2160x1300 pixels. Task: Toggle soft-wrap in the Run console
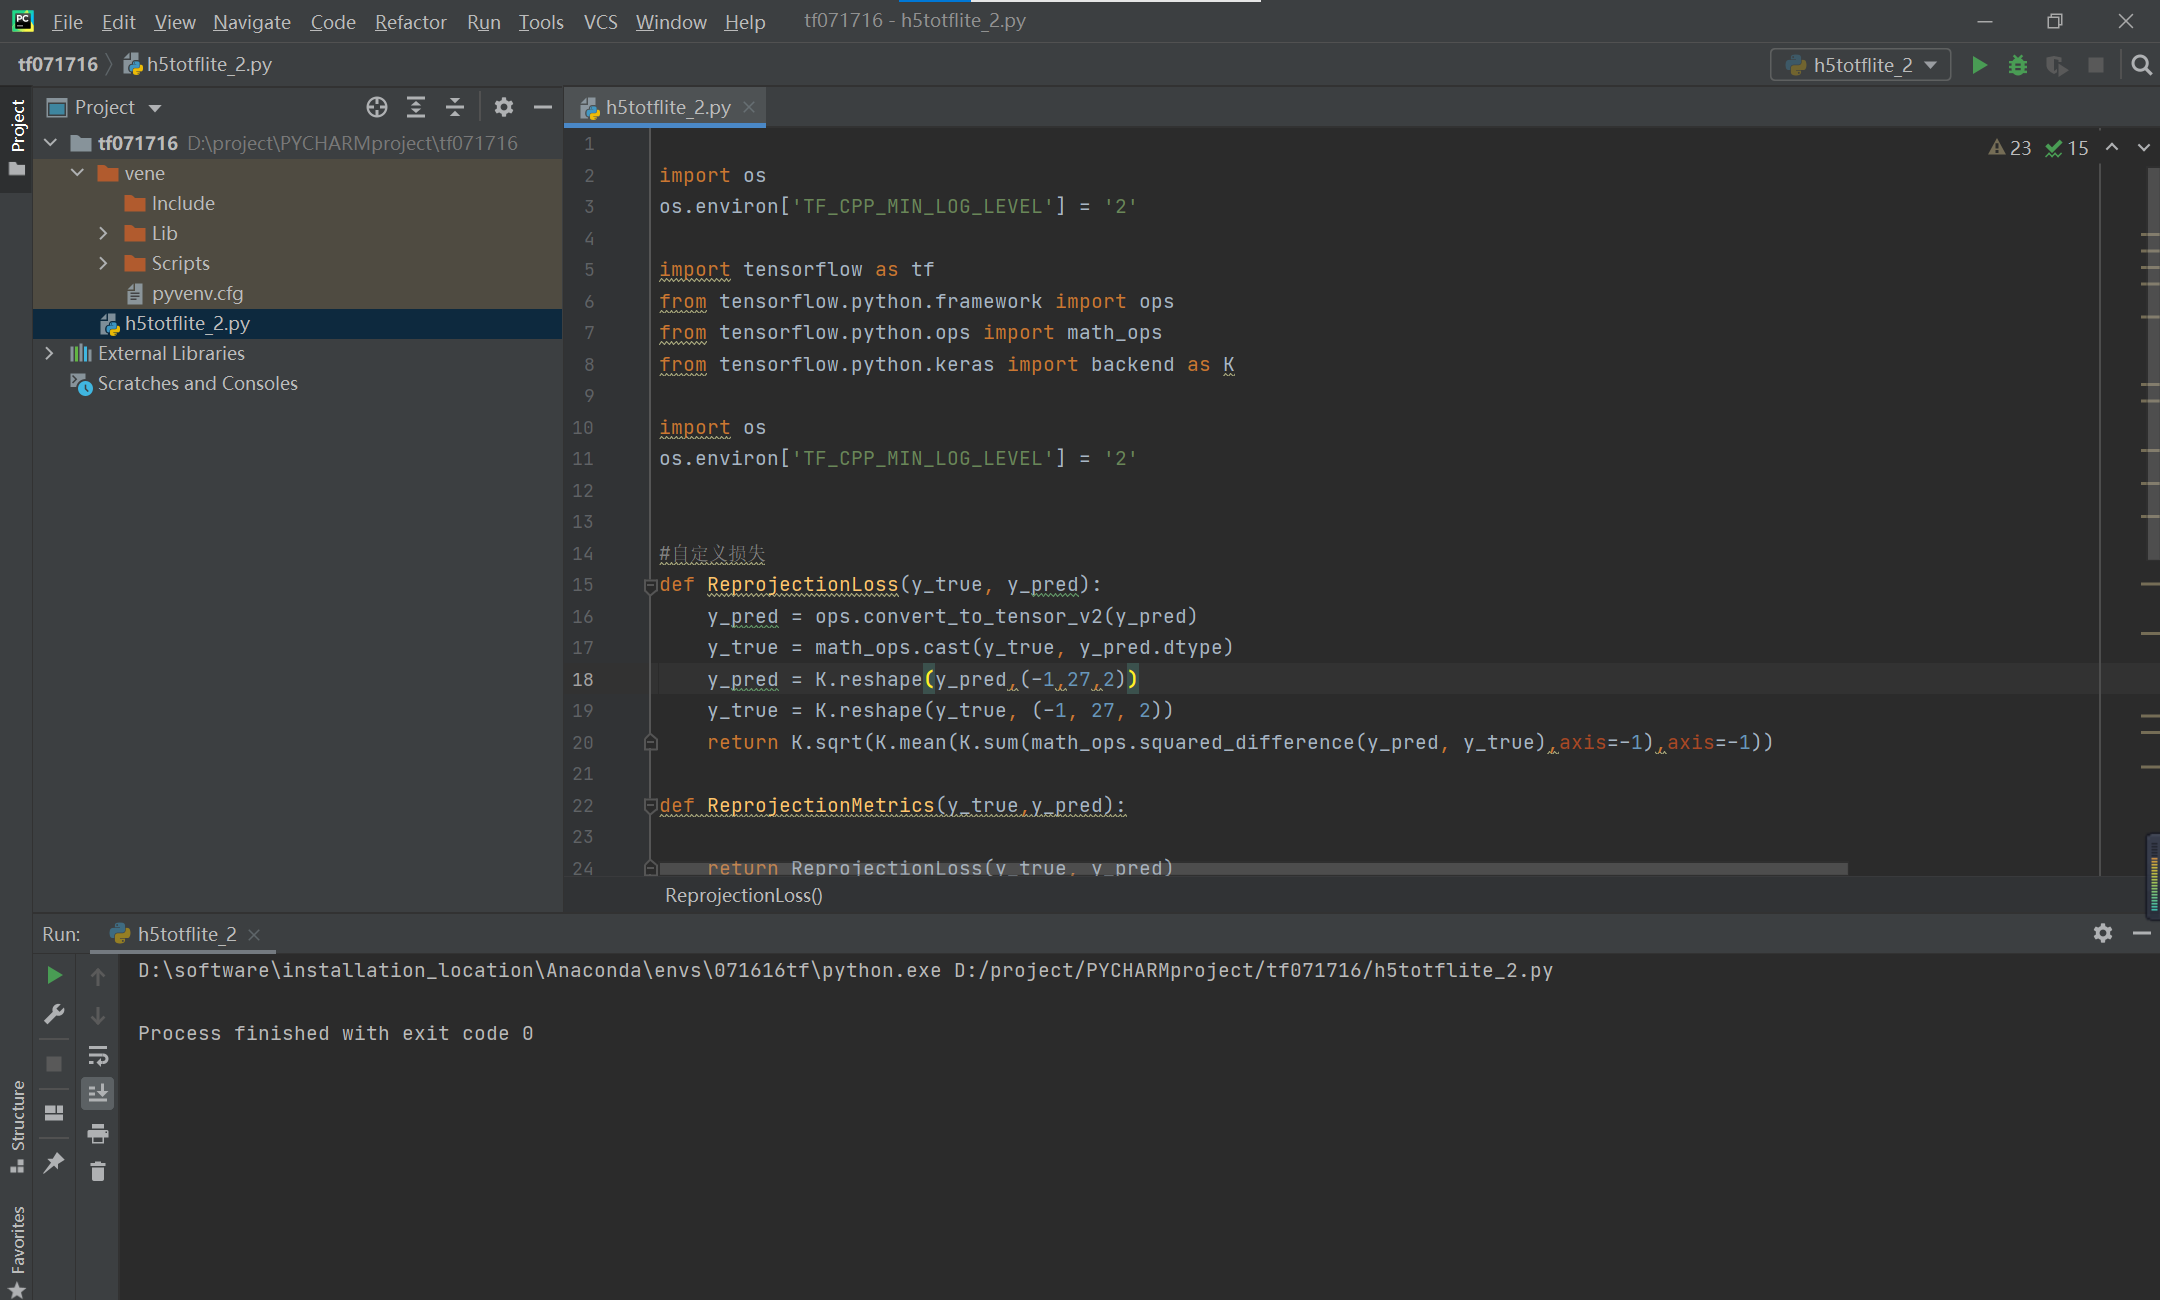pos(98,1056)
